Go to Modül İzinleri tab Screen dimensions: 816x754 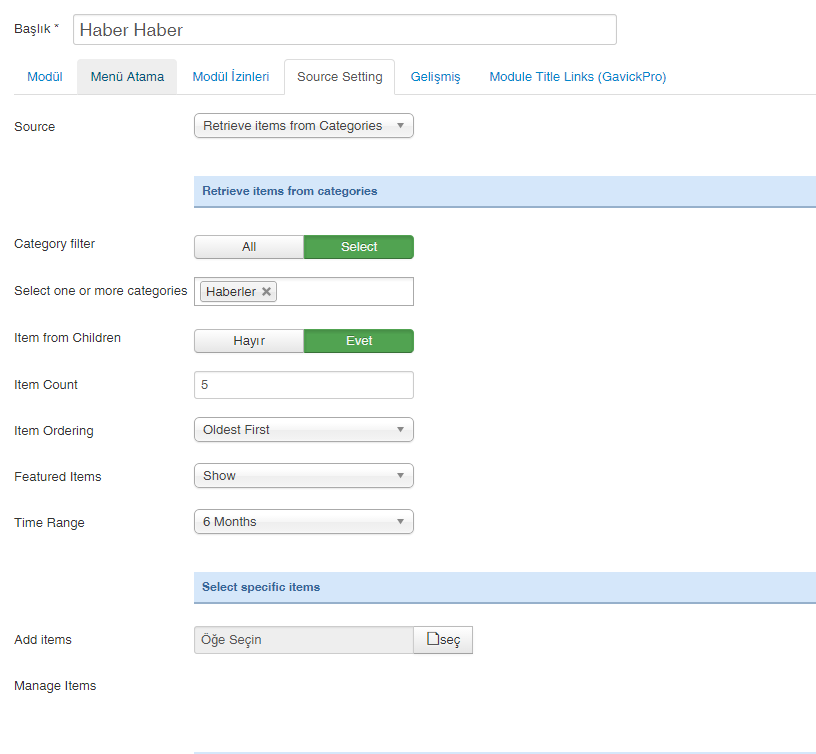tap(231, 77)
